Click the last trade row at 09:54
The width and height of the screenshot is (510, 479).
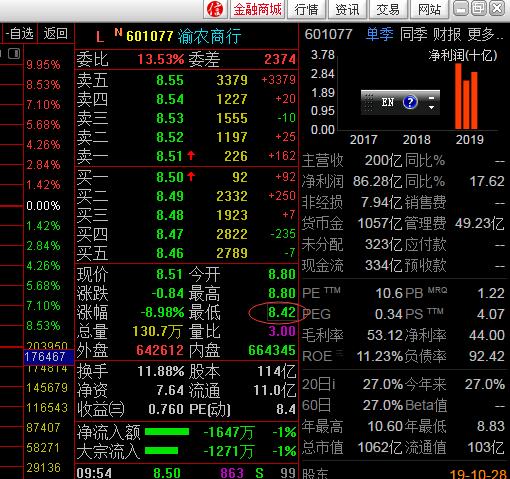(186, 473)
